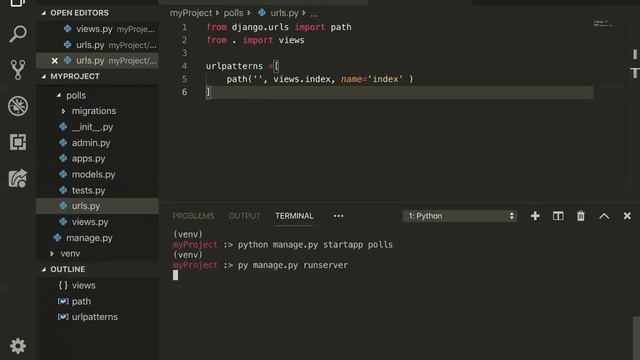The height and width of the screenshot is (360, 640).
Task: Click 'startapp polls' command text in terminal
Action: 358,244
